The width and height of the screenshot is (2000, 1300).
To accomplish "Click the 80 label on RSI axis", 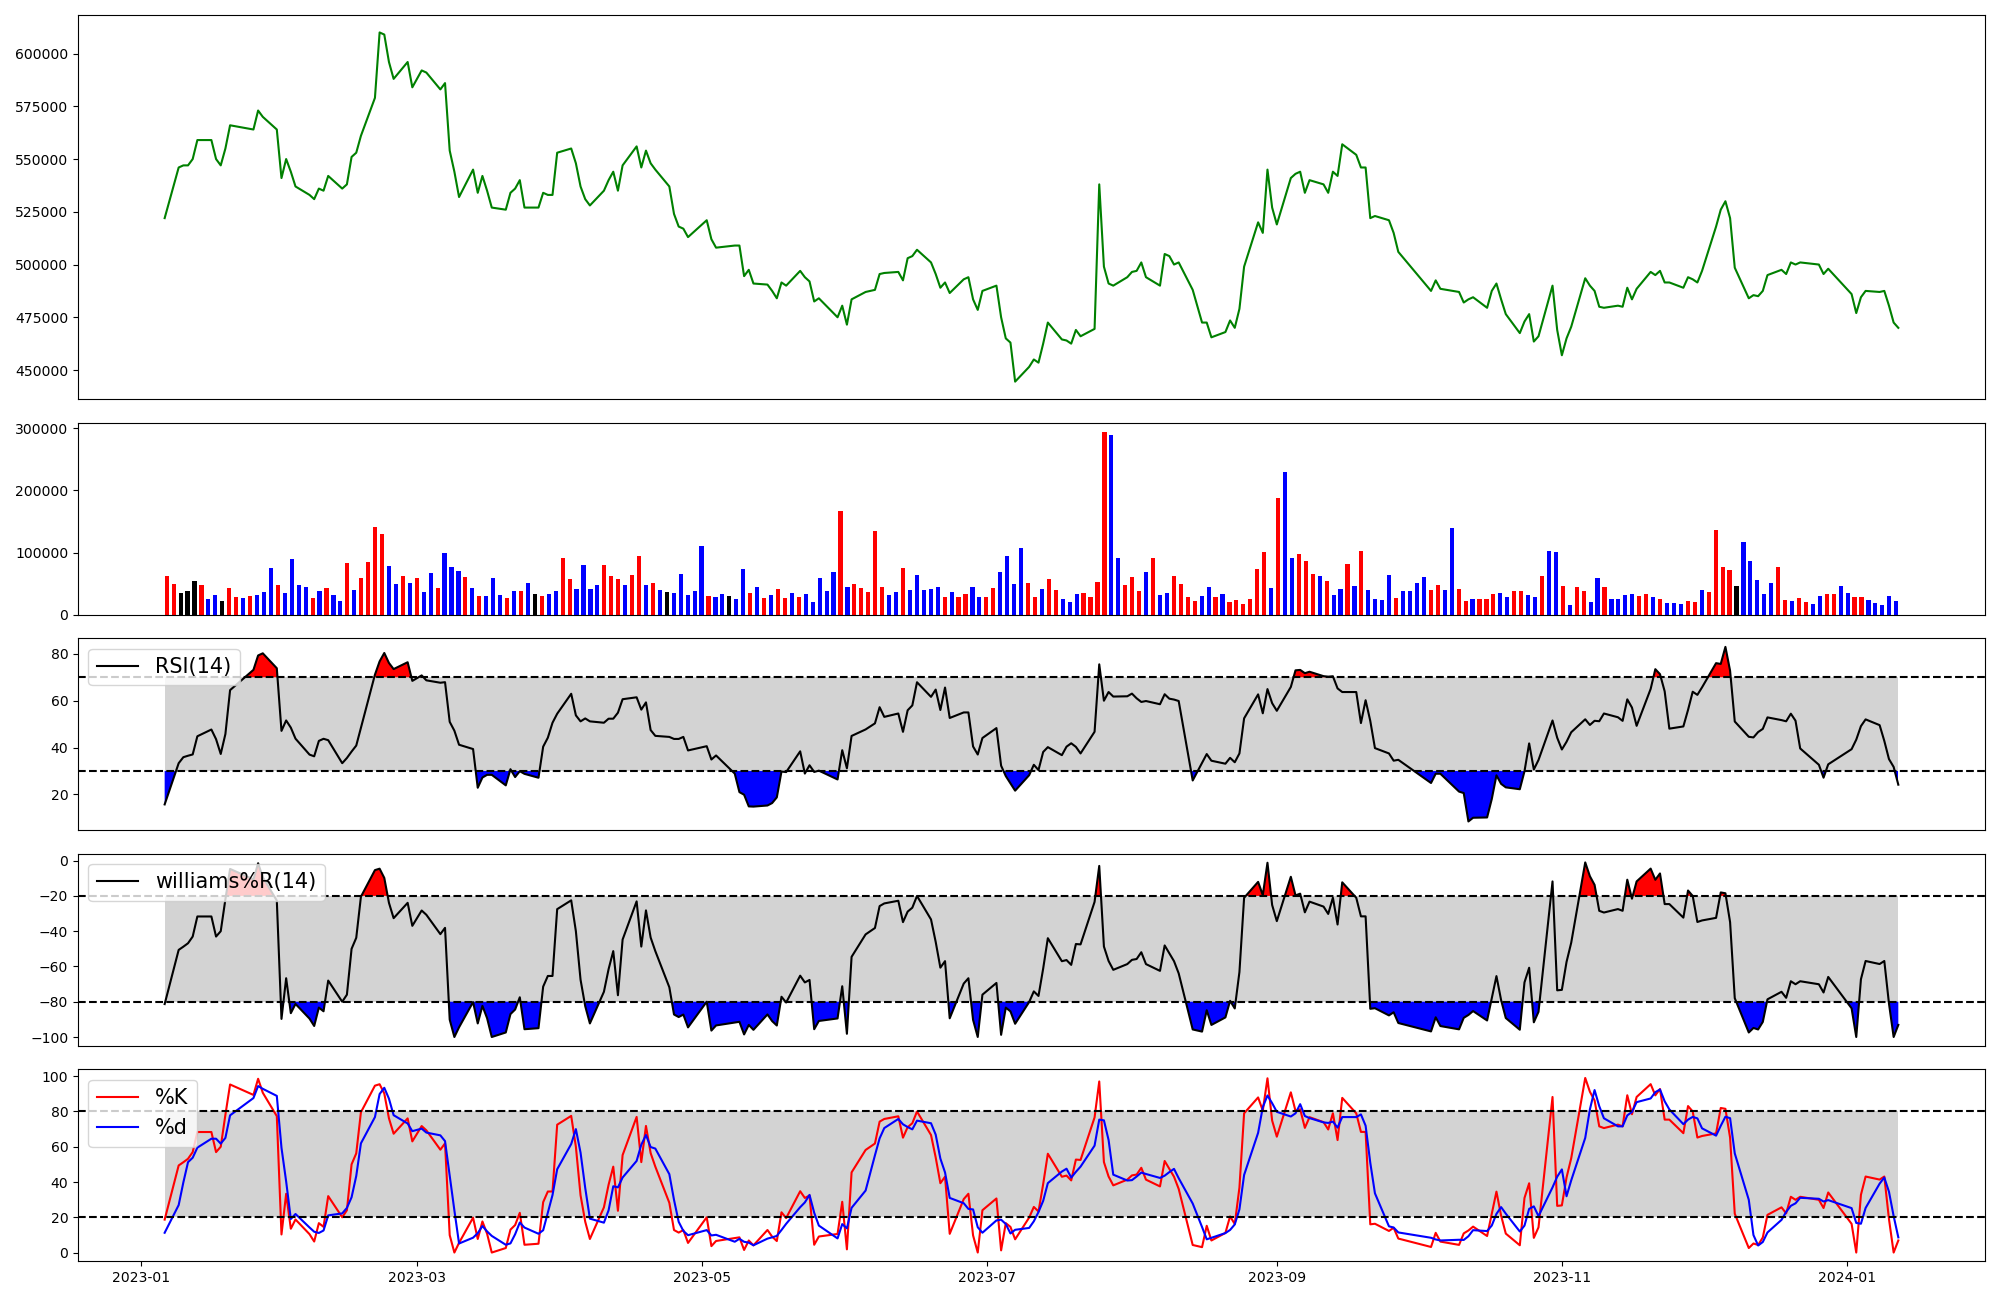I will pos(60,655).
